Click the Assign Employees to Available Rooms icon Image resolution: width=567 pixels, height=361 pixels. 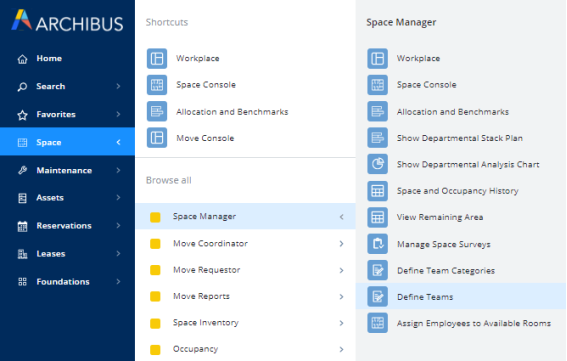378,323
